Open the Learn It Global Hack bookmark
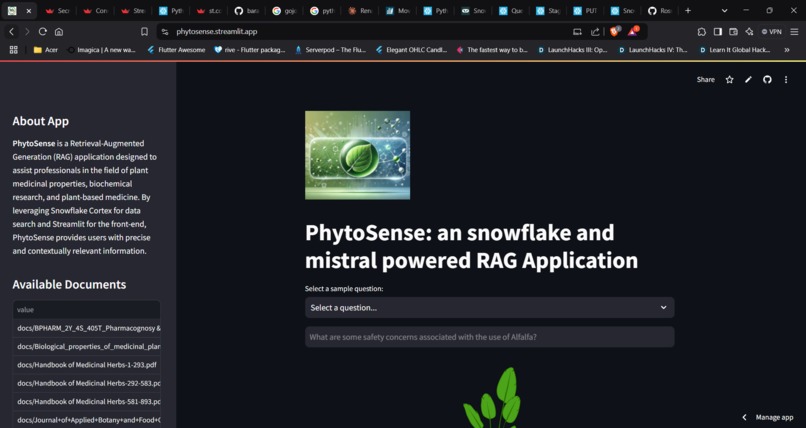The image size is (806, 428). click(x=735, y=50)
